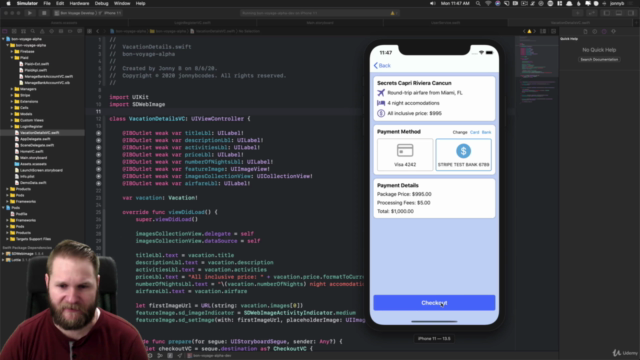
Task: Click the airplane icon beside Round-trip airfare
Action: 381,93
